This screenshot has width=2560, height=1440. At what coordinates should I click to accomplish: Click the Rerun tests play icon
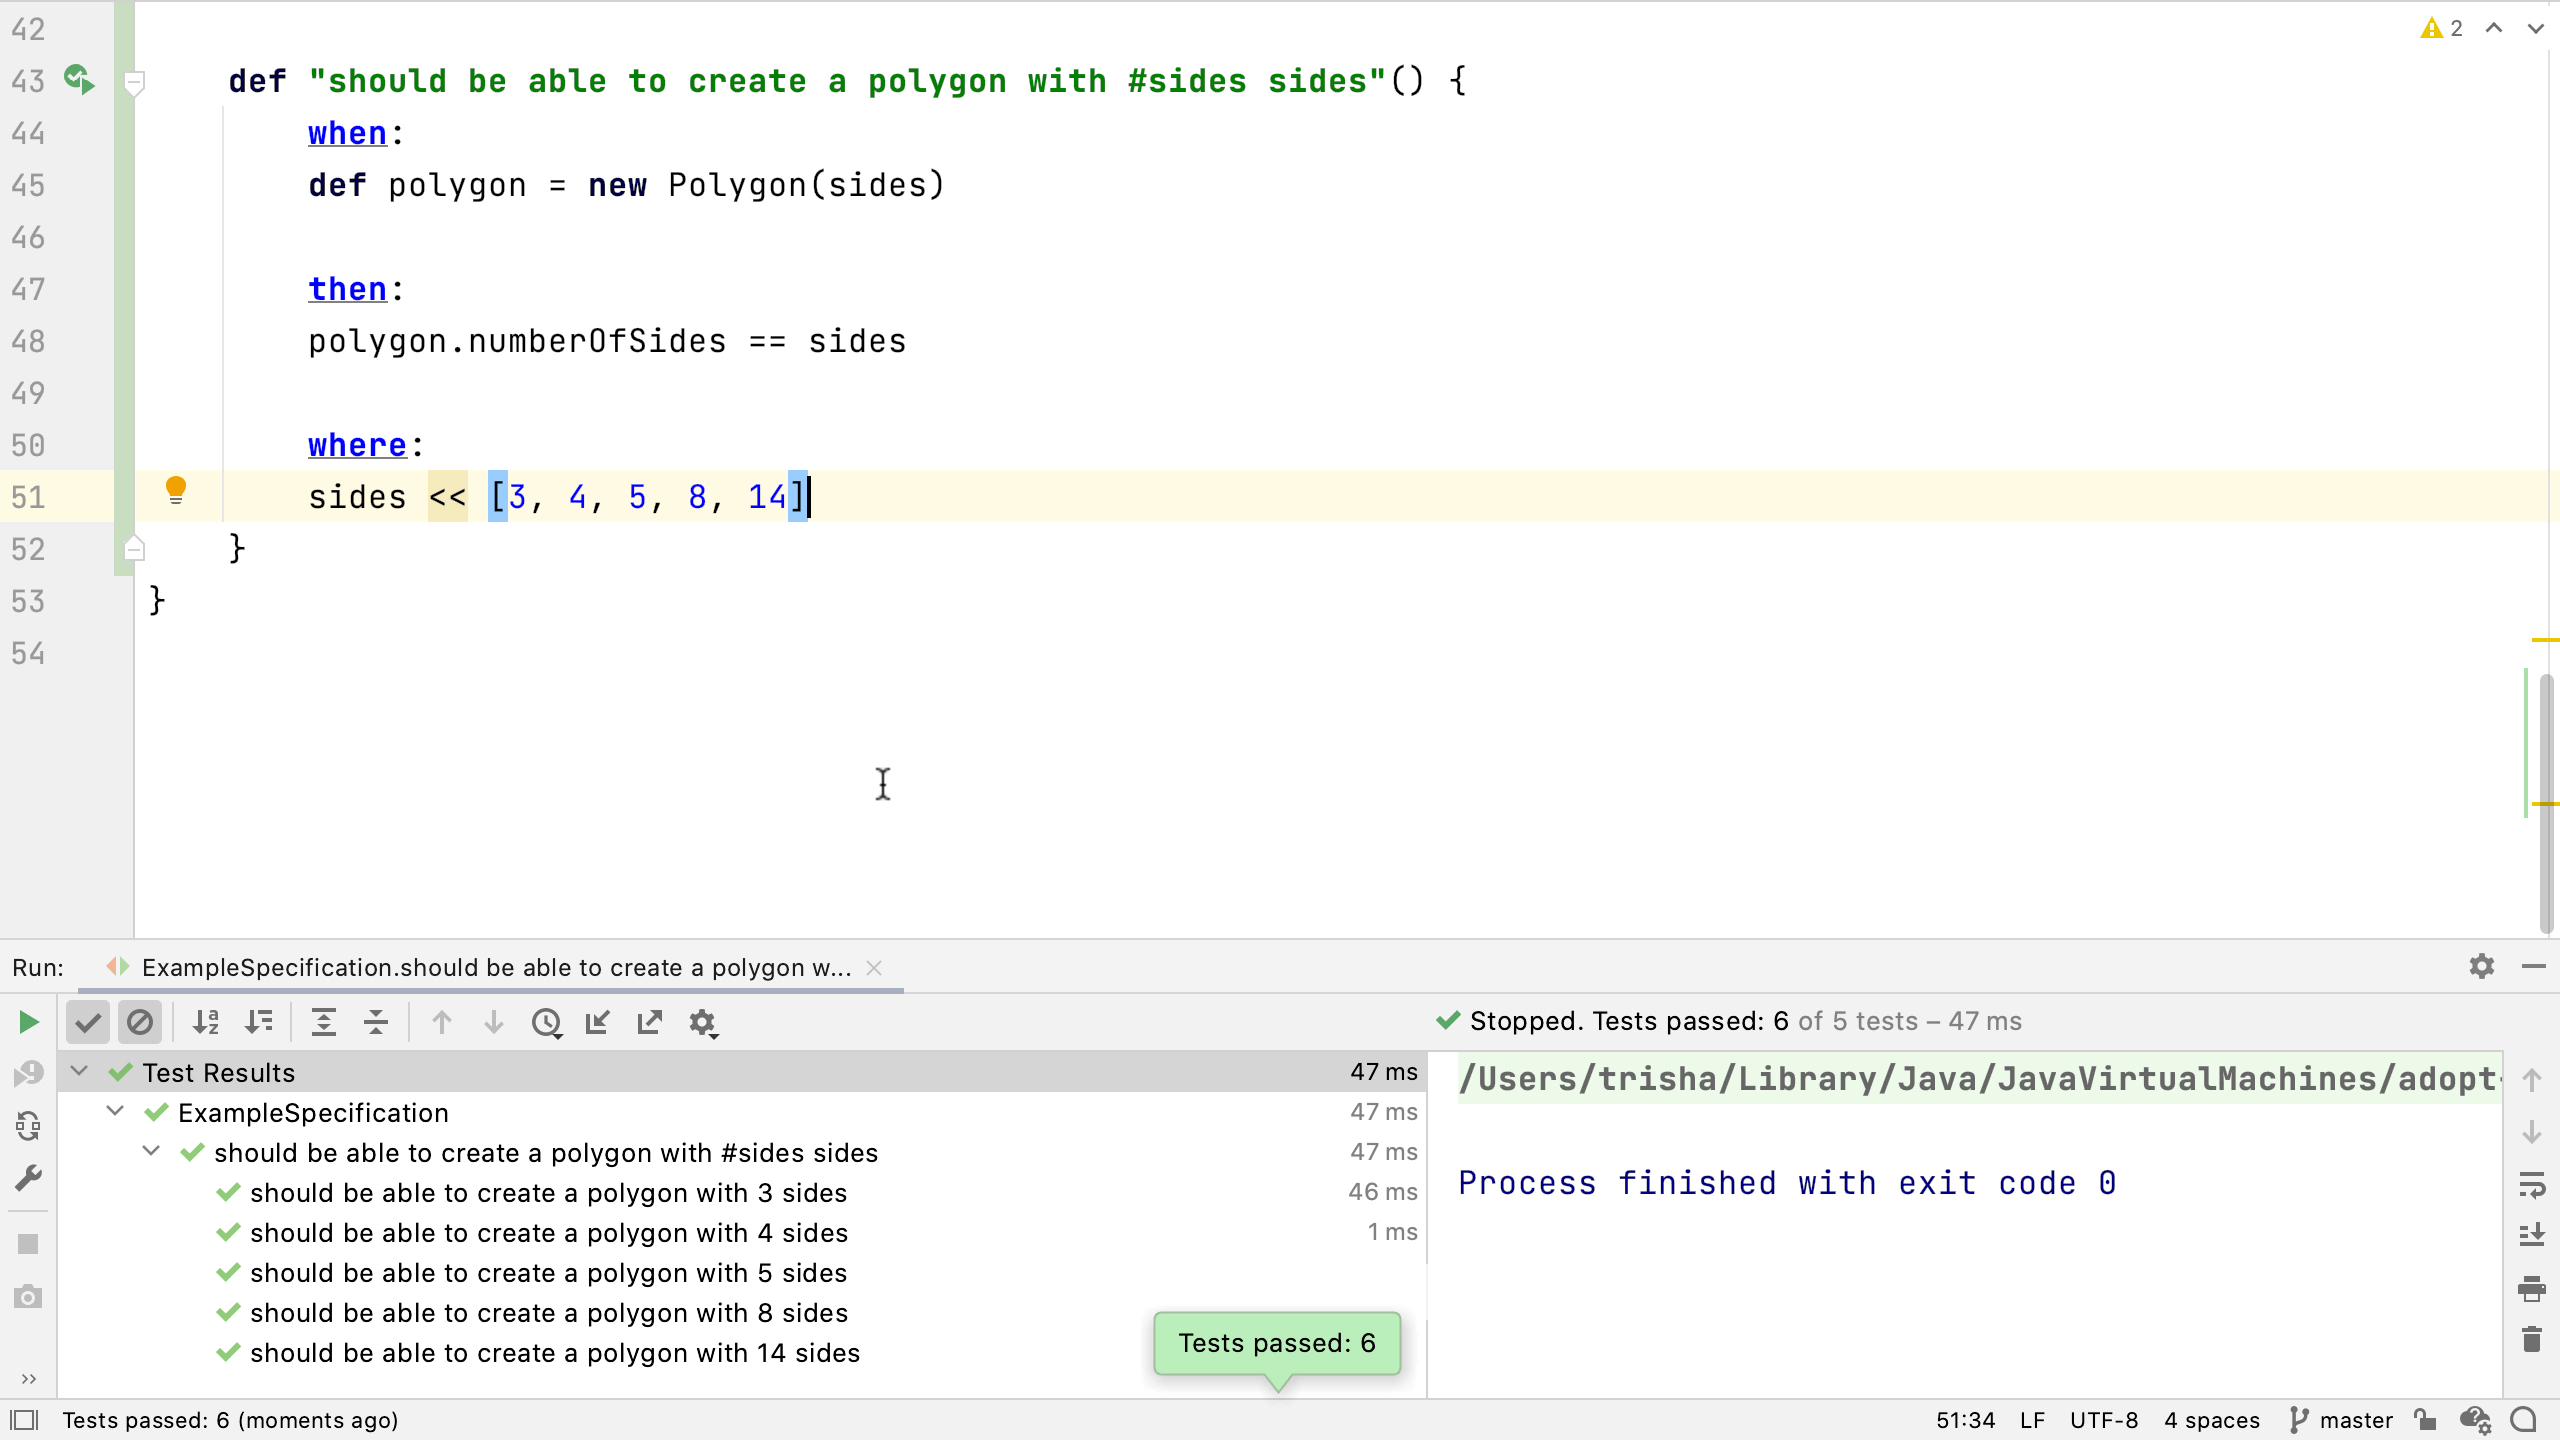click(28, 1022)
